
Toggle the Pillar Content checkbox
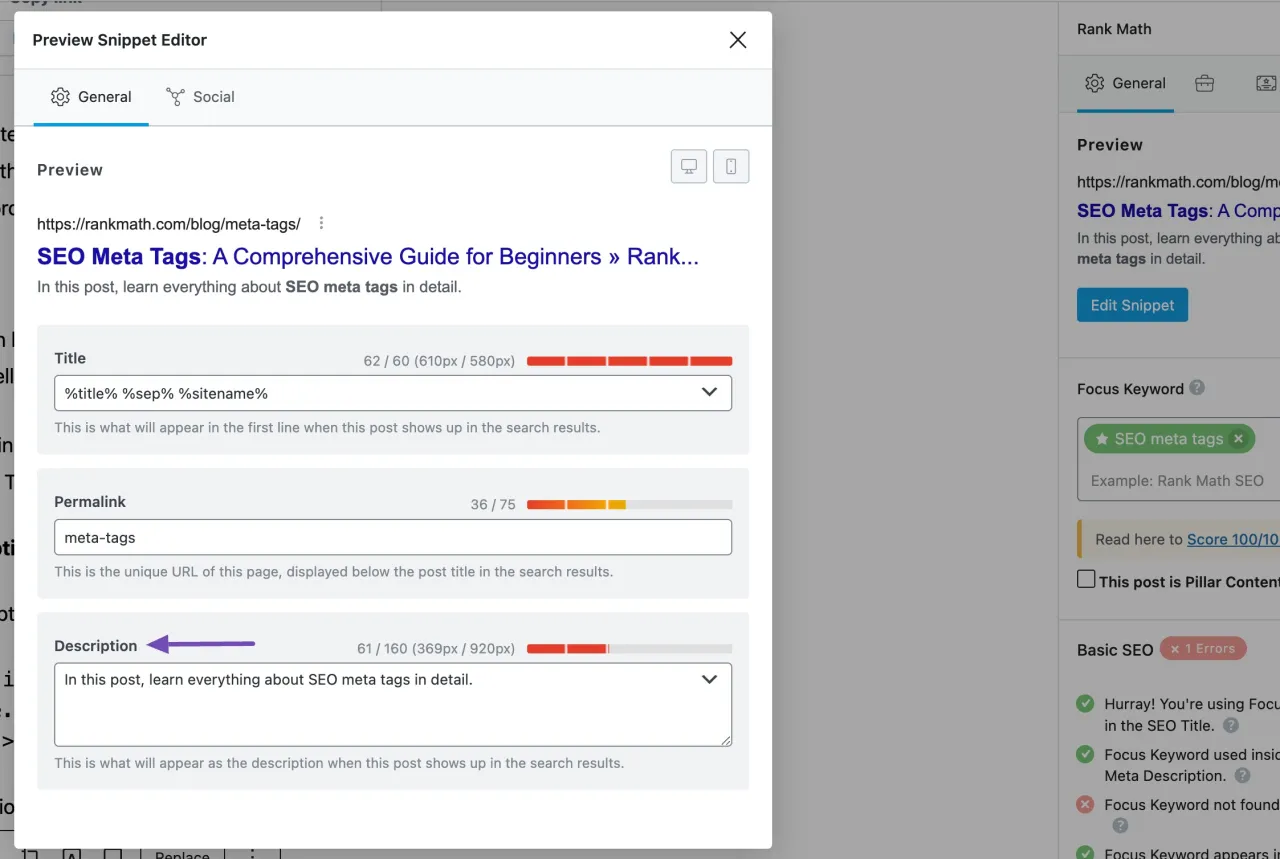(1086, 580)
